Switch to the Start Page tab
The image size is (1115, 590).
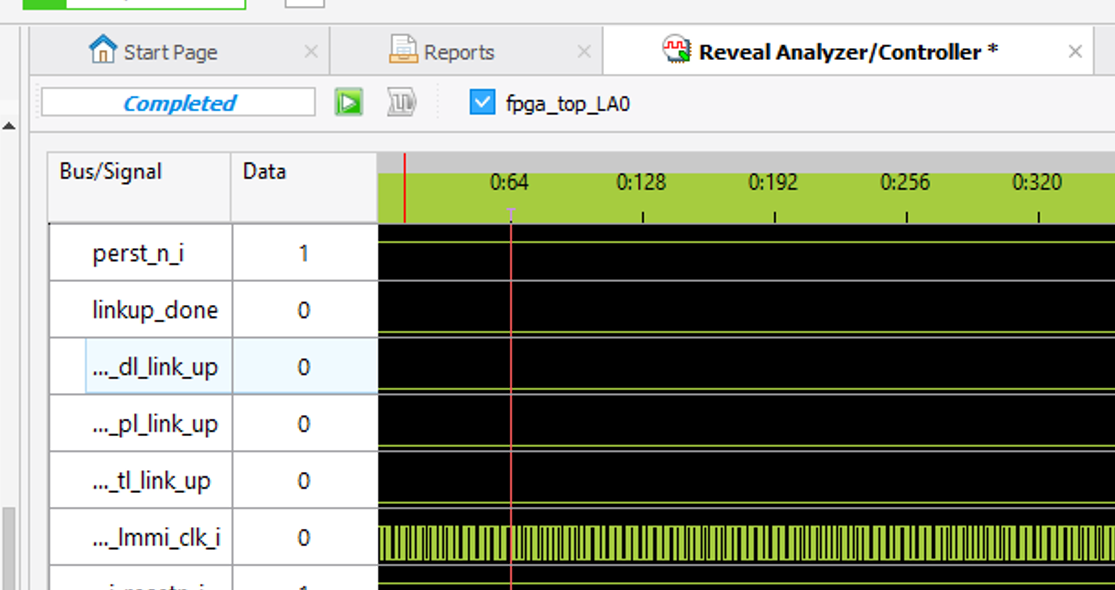(x=180, y=51)
